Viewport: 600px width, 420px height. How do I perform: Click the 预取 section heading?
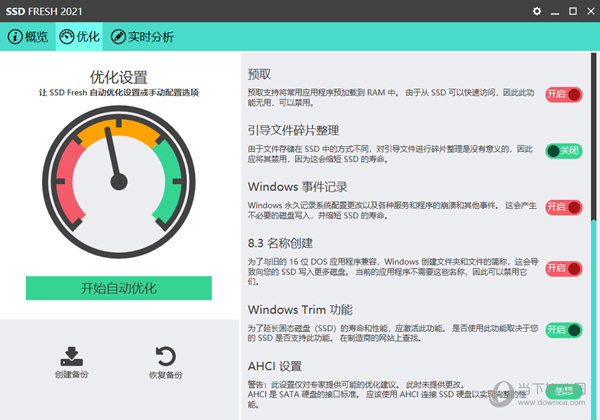coord(259,74)
